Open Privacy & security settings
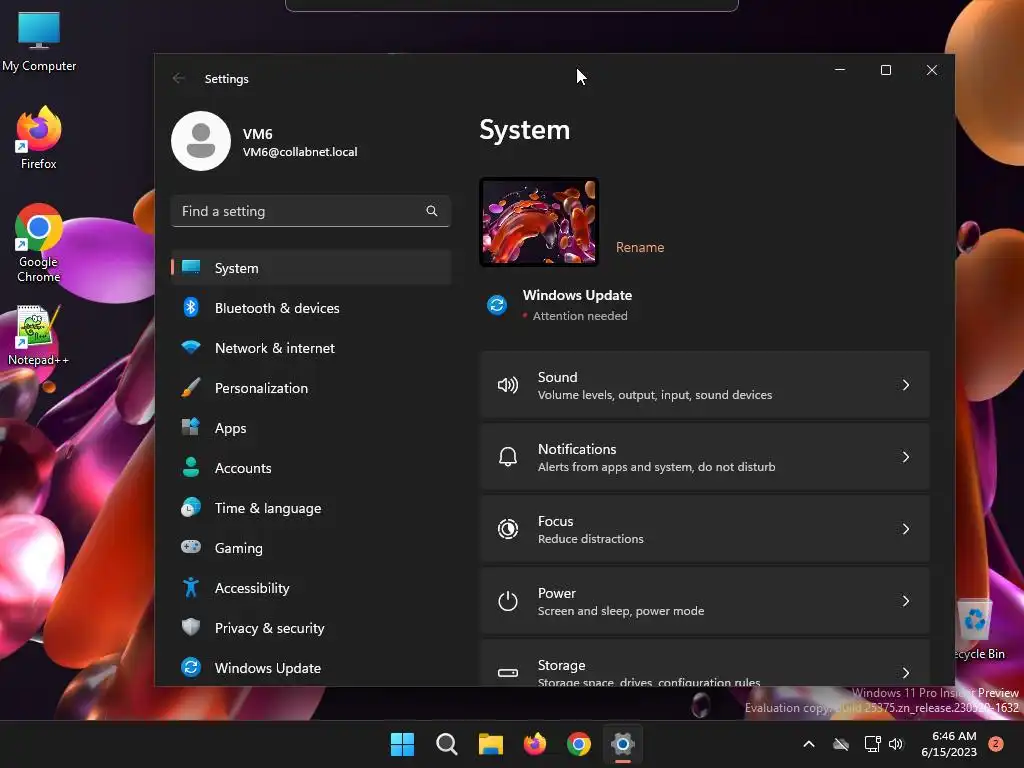The image size is (1024, 768). coord(311,628)
